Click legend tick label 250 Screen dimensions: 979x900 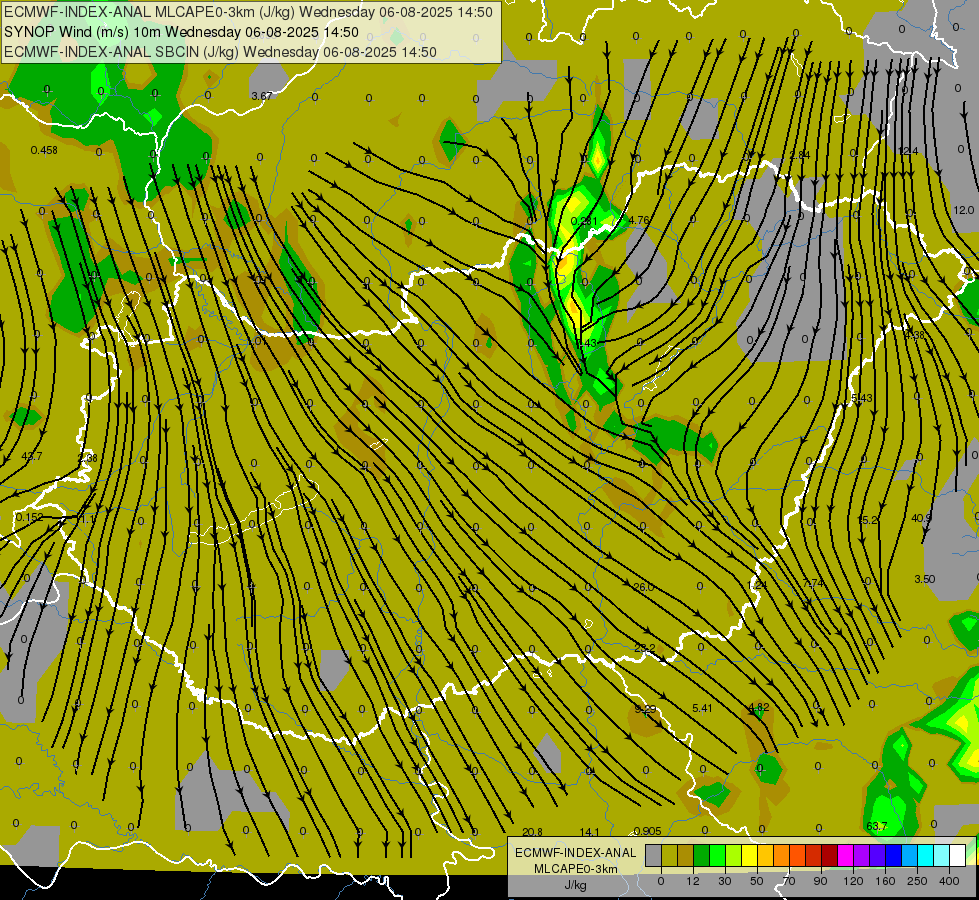pos(917,881)
